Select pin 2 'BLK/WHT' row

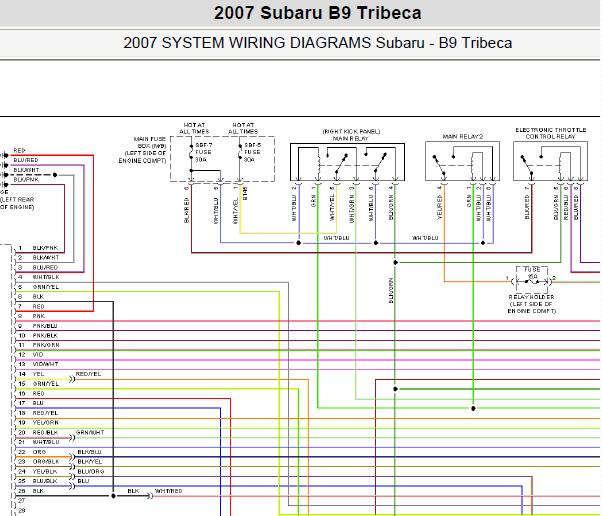coord(38,258)
